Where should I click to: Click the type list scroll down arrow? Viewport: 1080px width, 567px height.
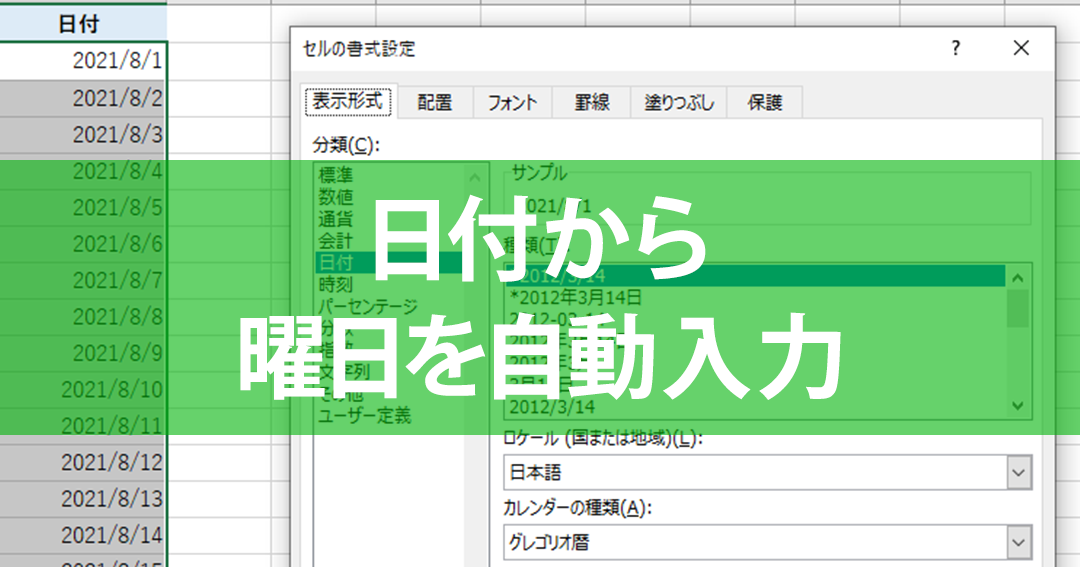tap(1018, 406)
